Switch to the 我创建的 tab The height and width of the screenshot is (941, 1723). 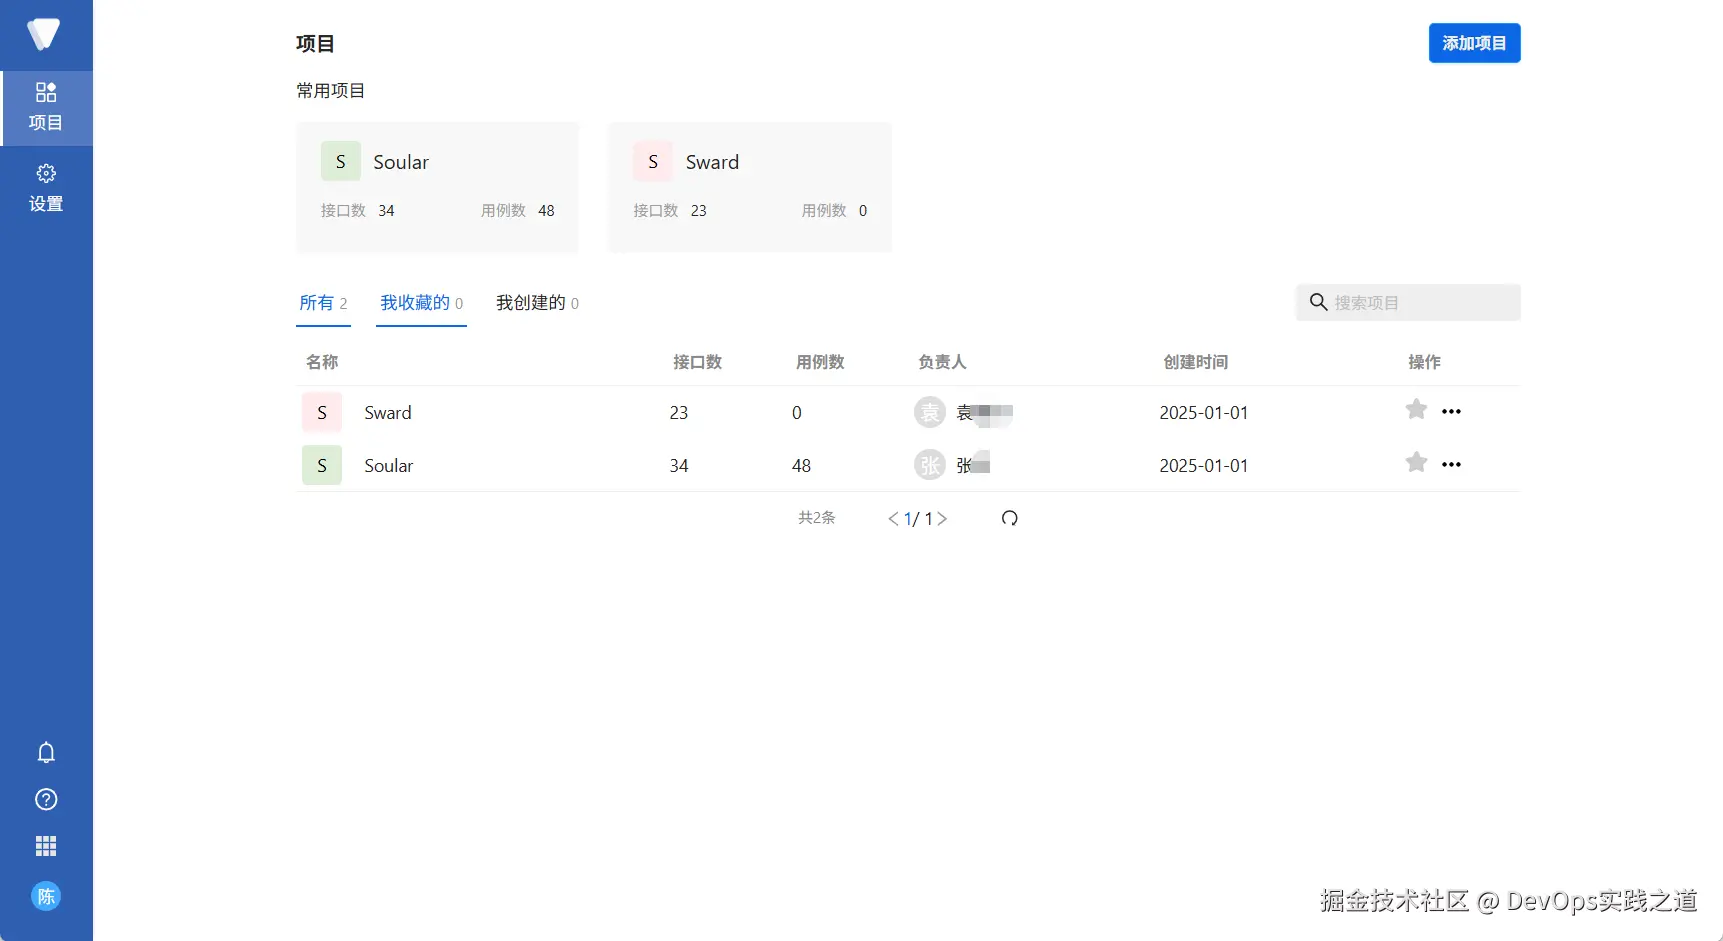[x=538, y=303]
